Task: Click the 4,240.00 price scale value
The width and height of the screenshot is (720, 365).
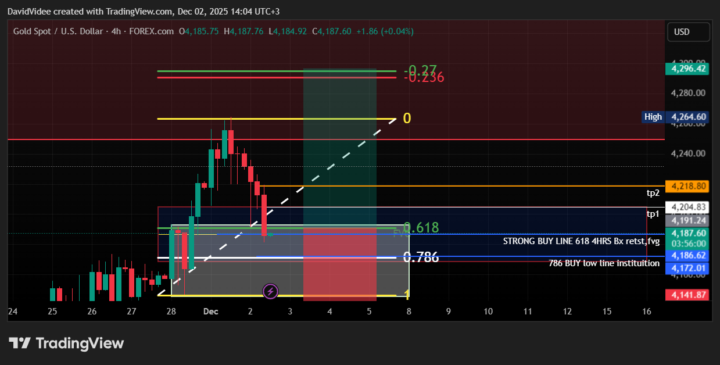Action: pyautogui.click(x=687, y=153)
